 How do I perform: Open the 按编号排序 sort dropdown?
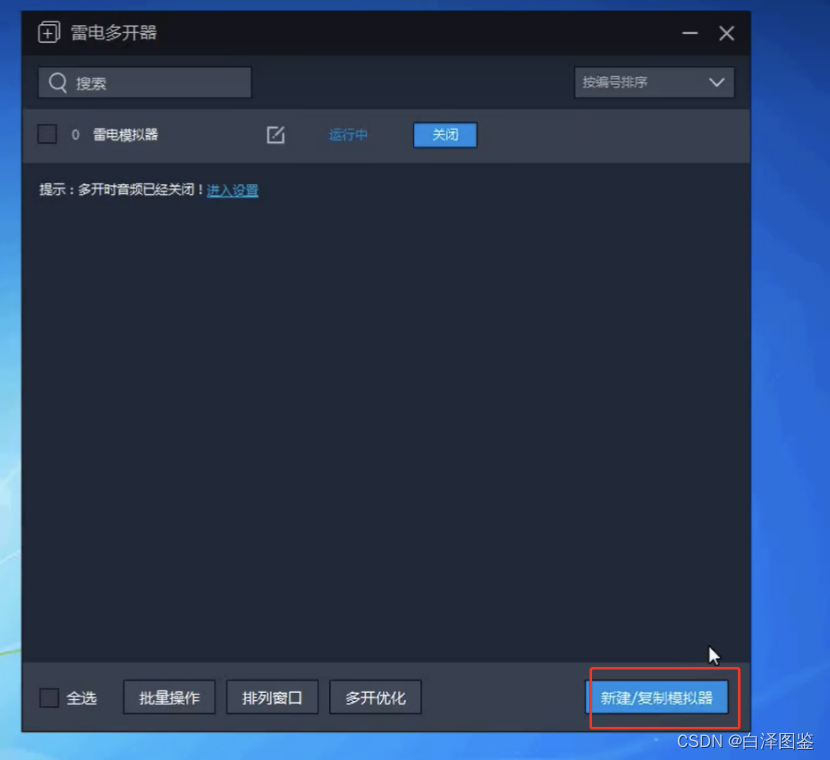point(654,83)
